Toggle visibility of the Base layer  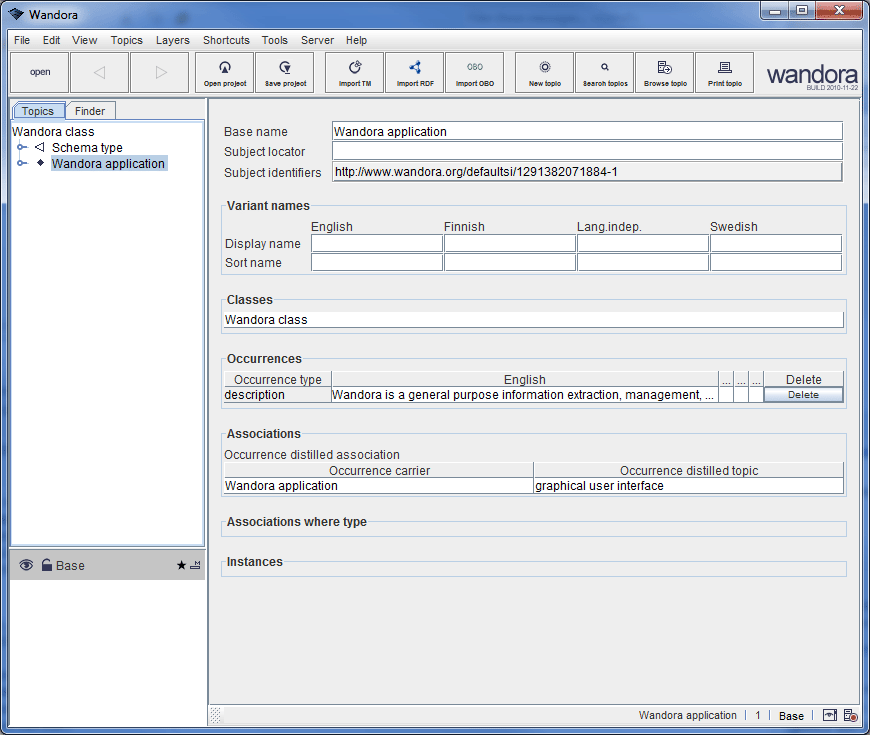click(x=25, y=565)
